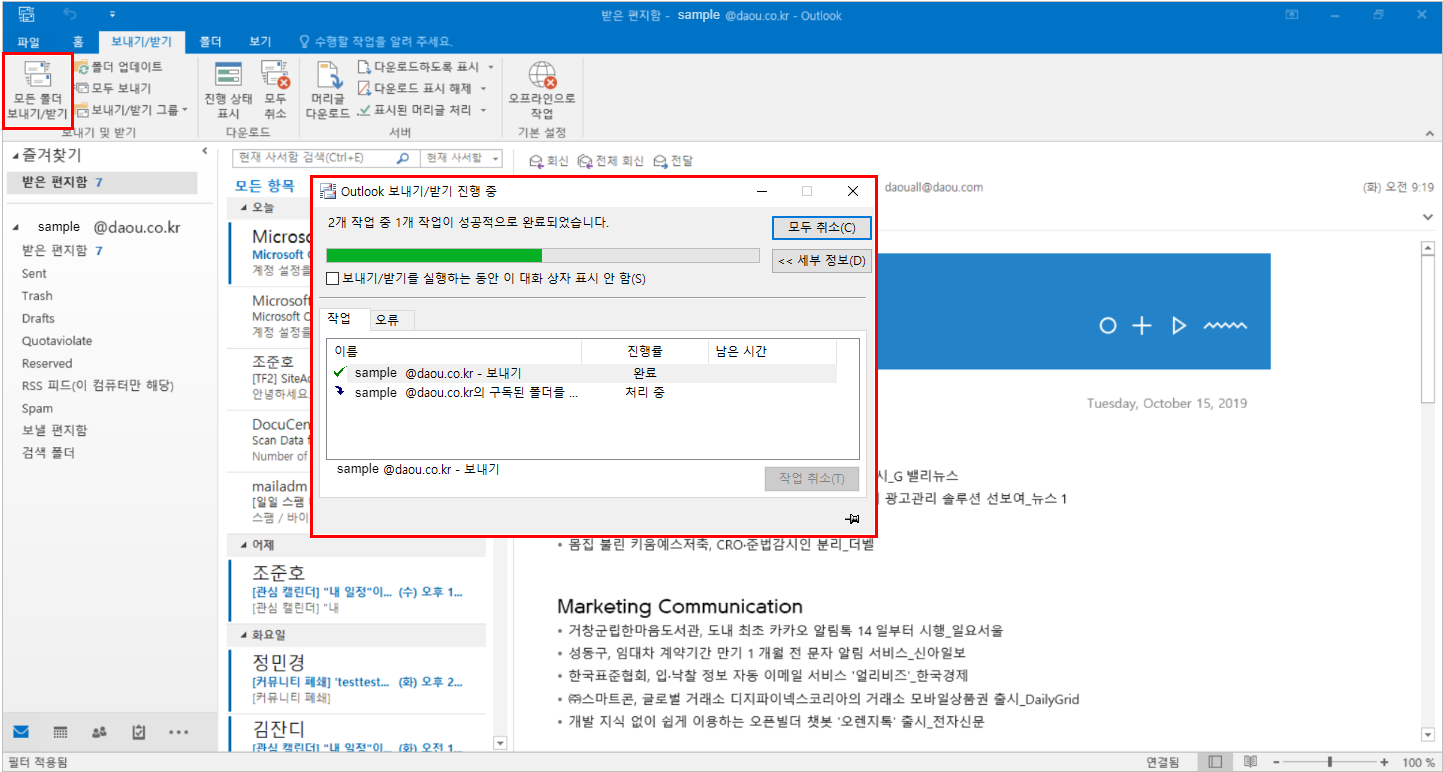Click Work Offline (오프라인으로 작업) icon

click(542, 75)
